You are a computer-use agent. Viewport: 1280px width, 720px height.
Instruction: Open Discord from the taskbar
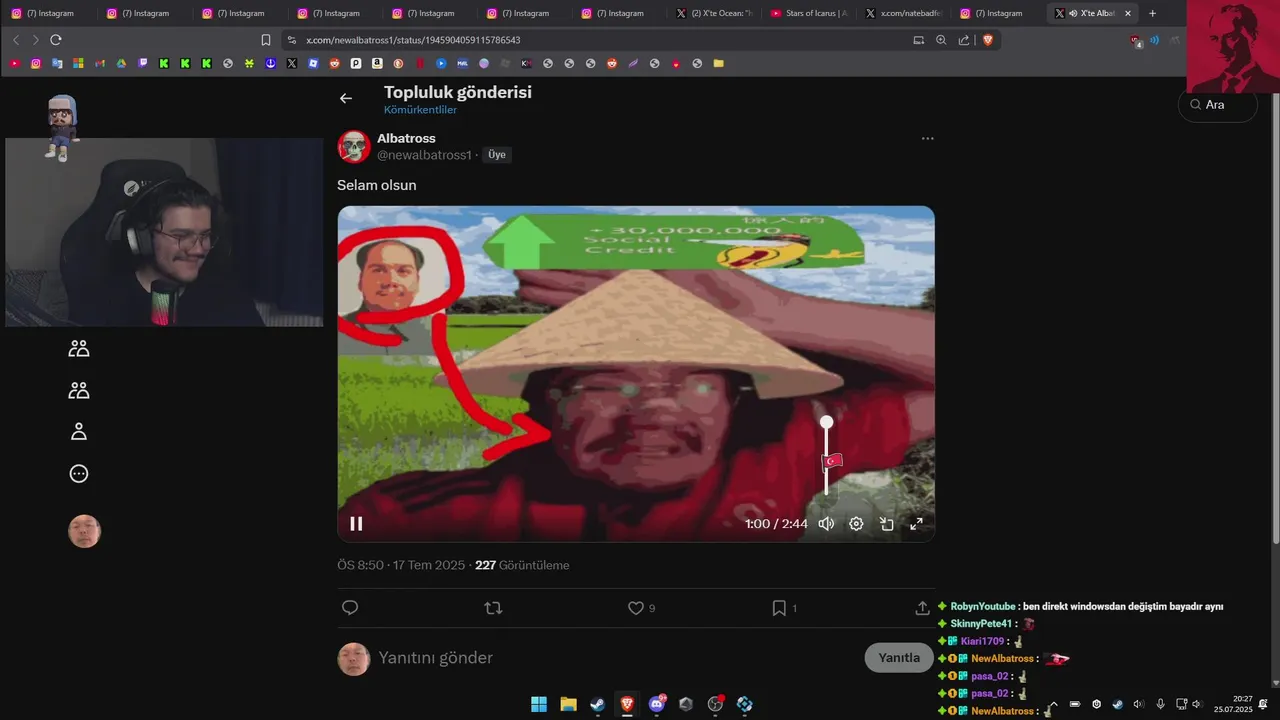click(657, 704)
